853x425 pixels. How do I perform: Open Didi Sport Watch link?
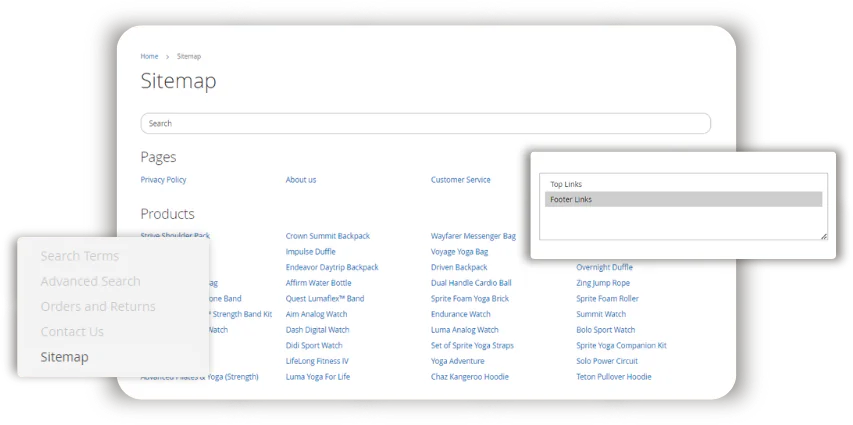tap(314, 346)
